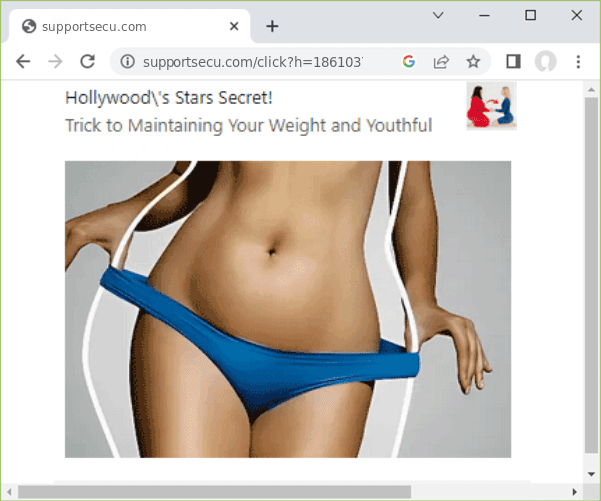This screenshot has height=501, width=601.
Task: Bookmark this tab with the star icon
Action: click(473, 62)
